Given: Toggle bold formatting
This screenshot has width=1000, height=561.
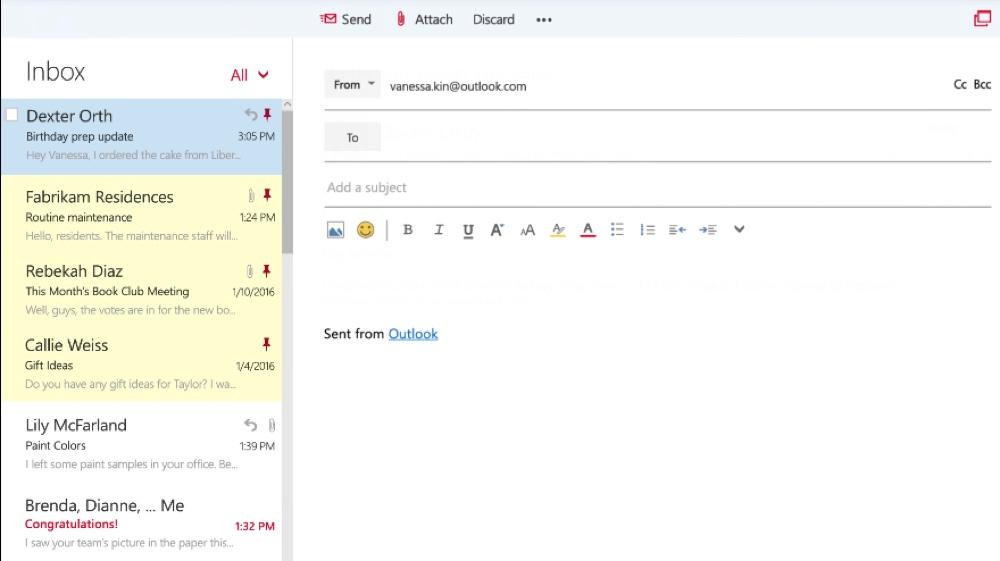Looking at the screenshot, I should click(x=408, y=230).
